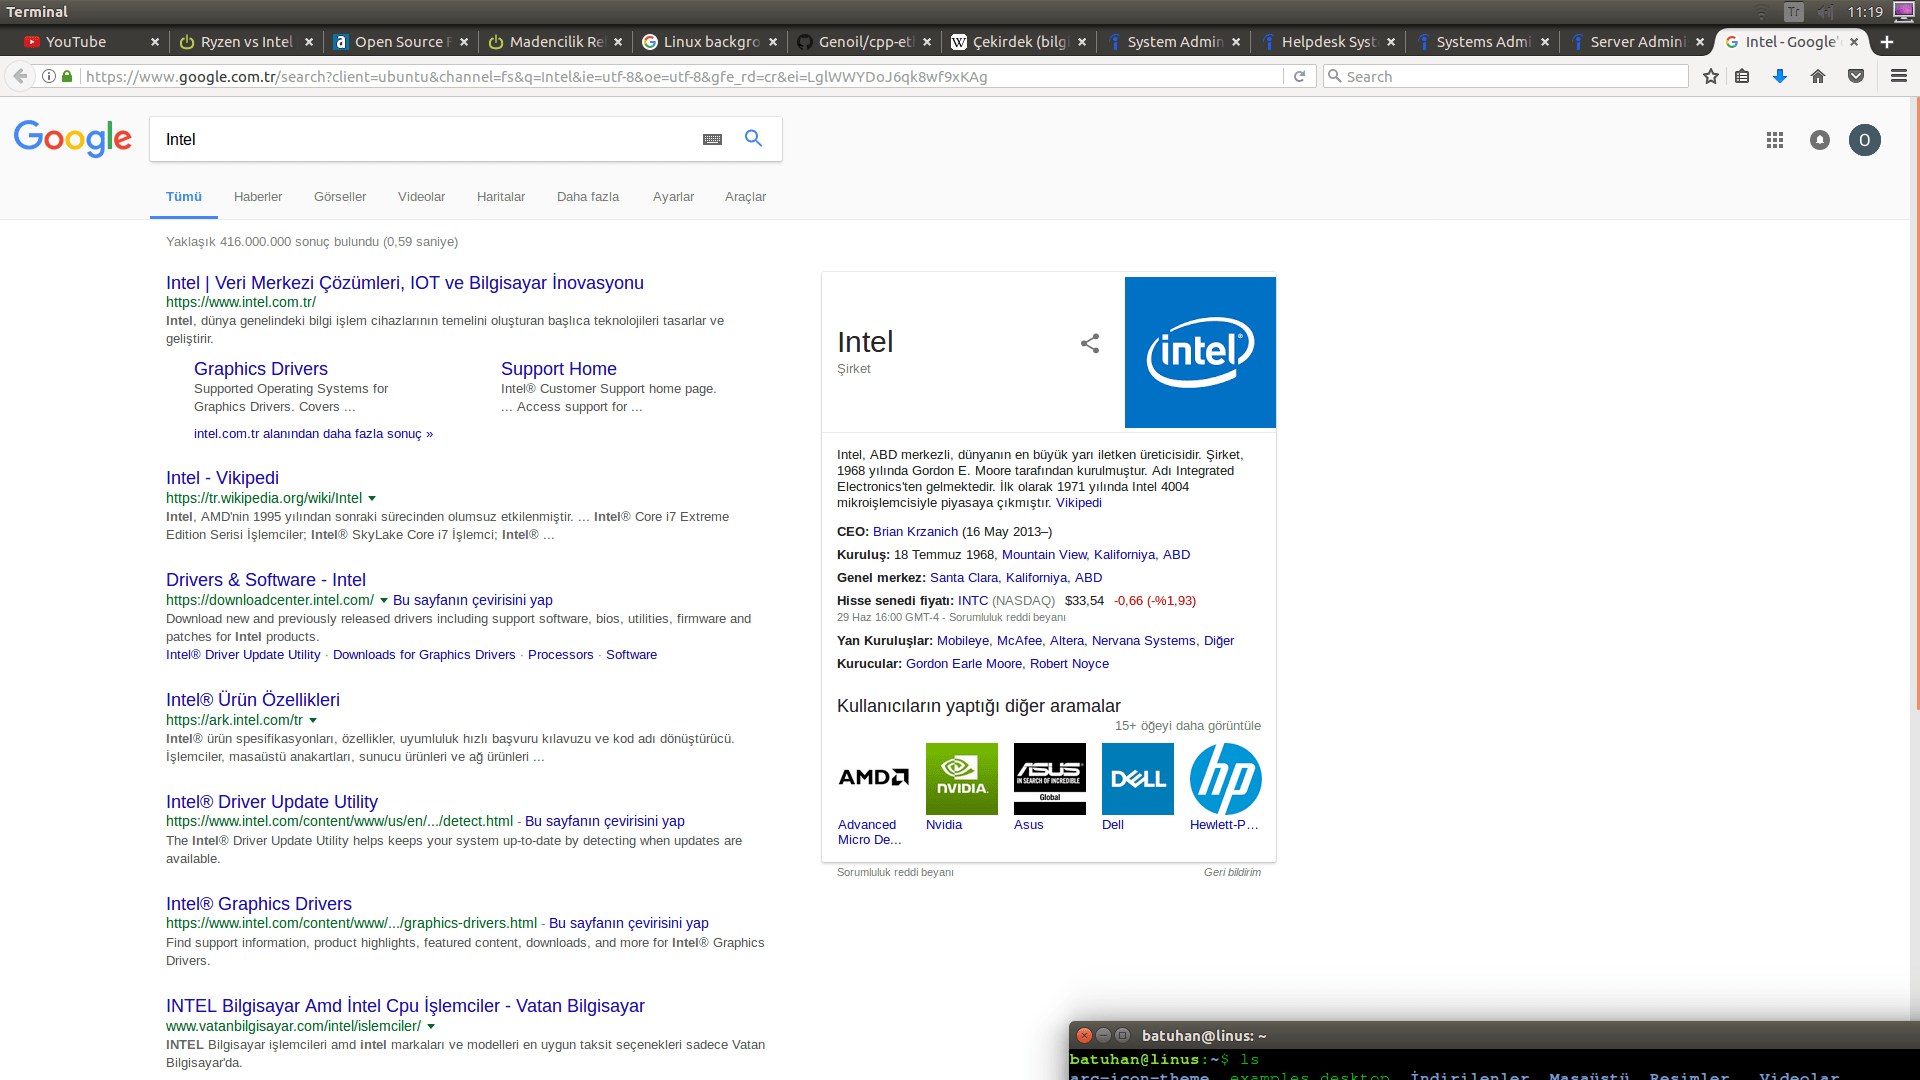The image size is (1920, 1080).
Task: Open the on-screen keyboard input tool
Action: [712, 140]
